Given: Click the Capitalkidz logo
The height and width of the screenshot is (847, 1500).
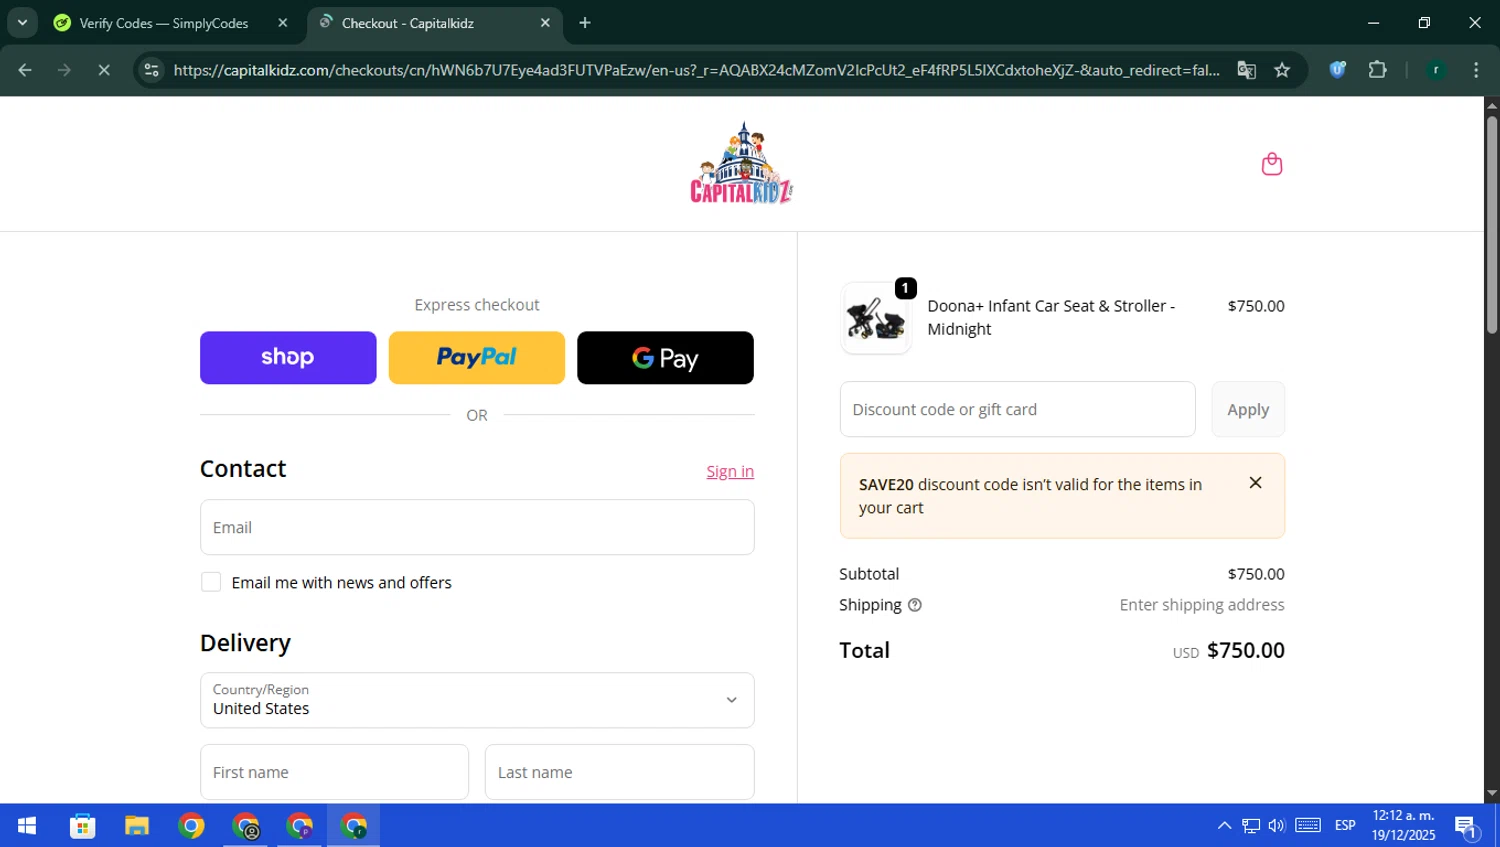Looking at the screenshot, I should point(742,163).
